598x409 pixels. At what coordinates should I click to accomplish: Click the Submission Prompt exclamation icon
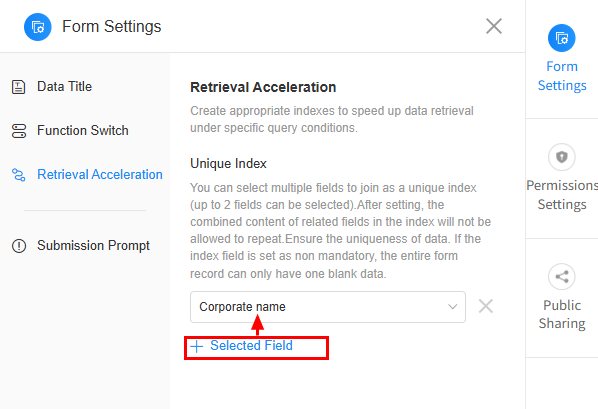coord(19,246)
